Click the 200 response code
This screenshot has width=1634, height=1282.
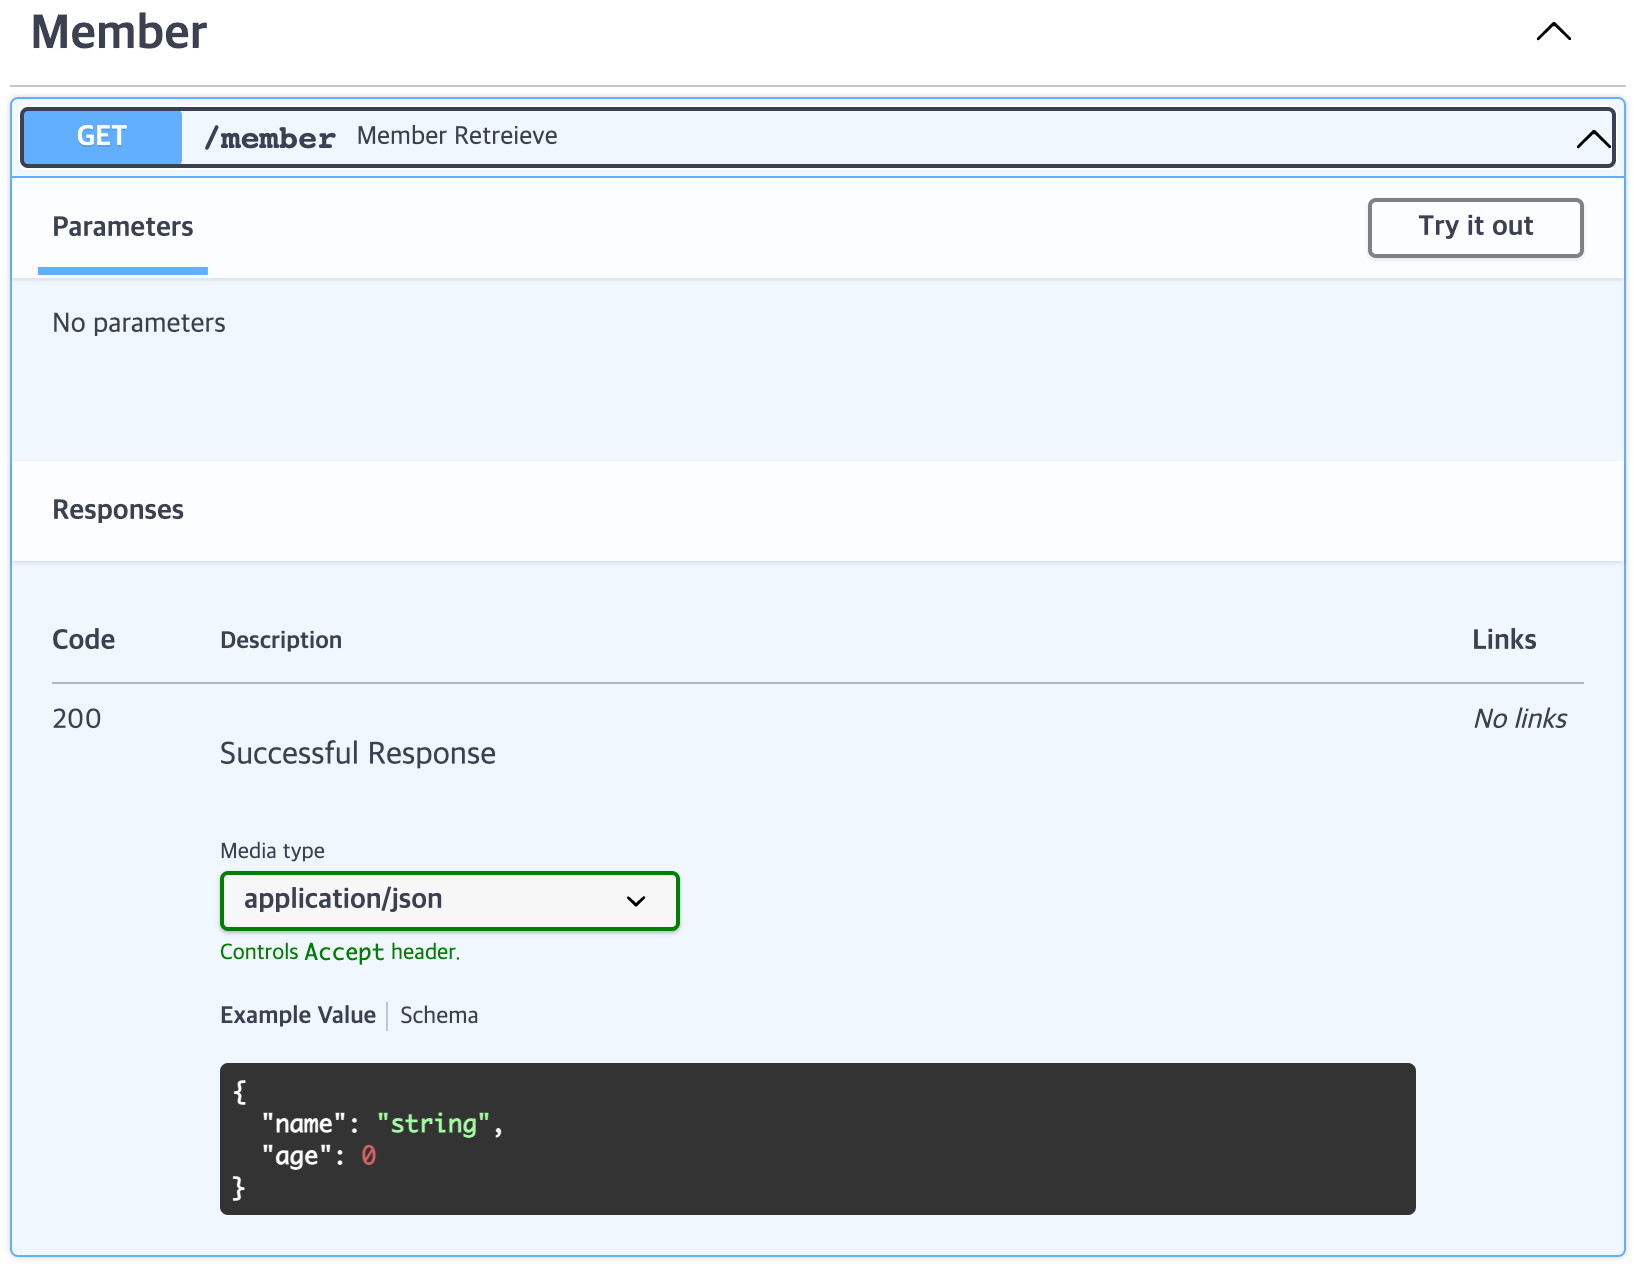click(x=77, y=719)
